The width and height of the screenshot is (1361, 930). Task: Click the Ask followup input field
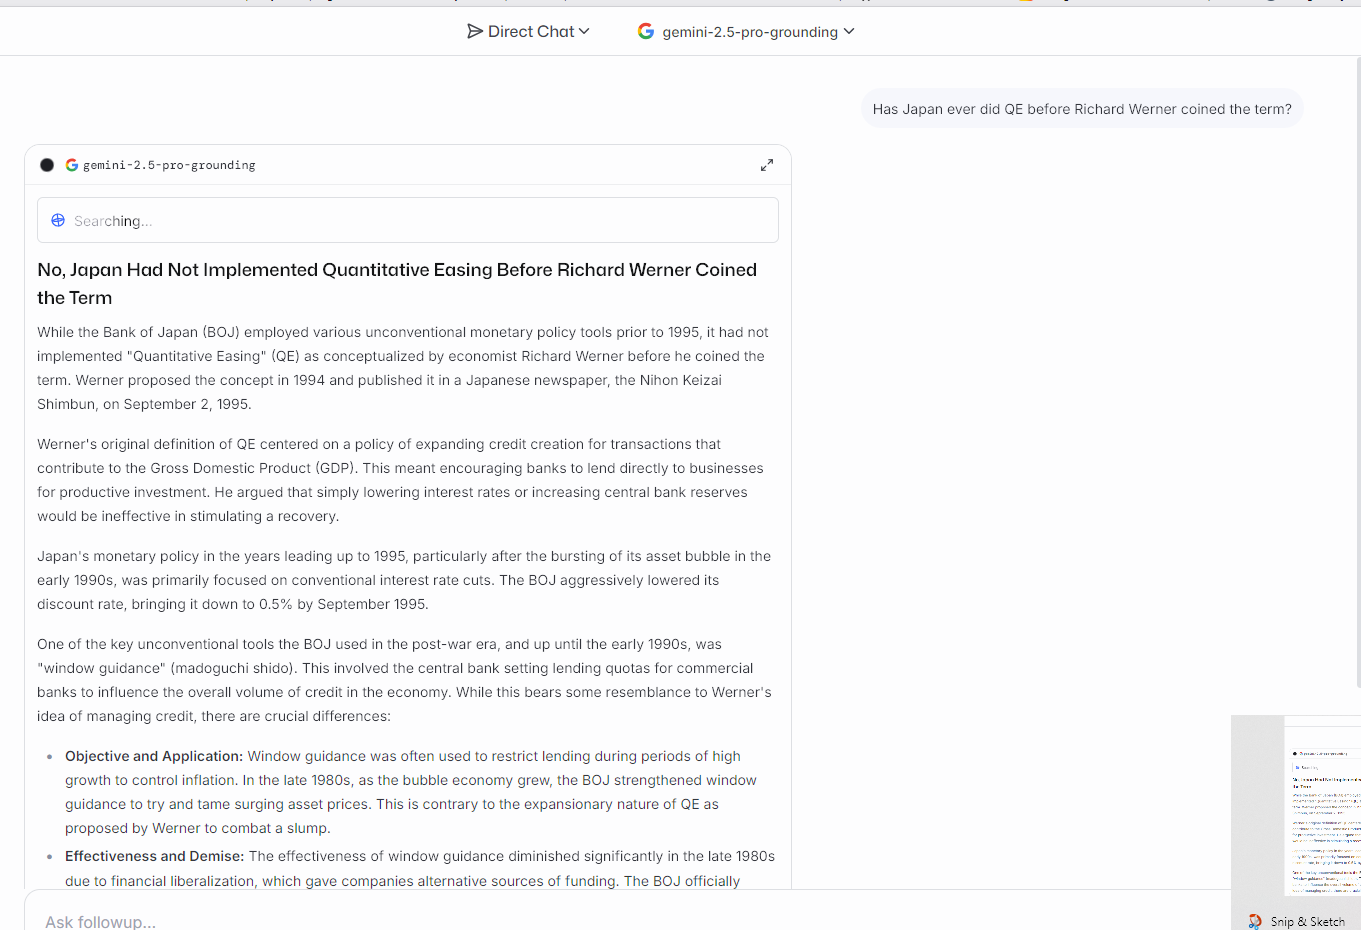[x=630, y=921]
